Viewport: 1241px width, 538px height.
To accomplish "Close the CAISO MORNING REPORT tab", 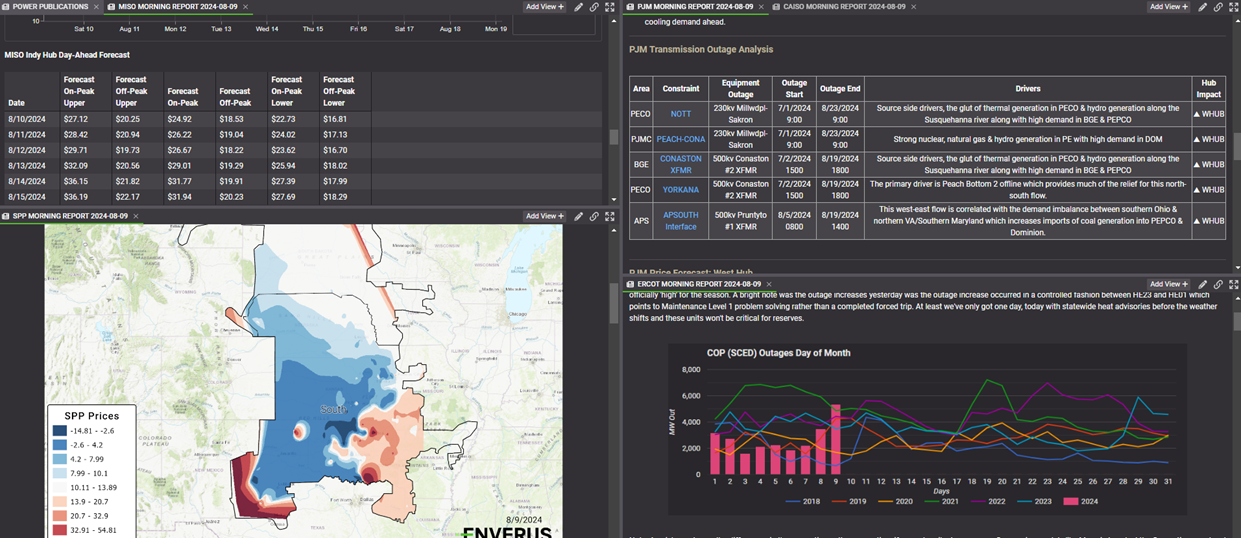I will [914, 7].
